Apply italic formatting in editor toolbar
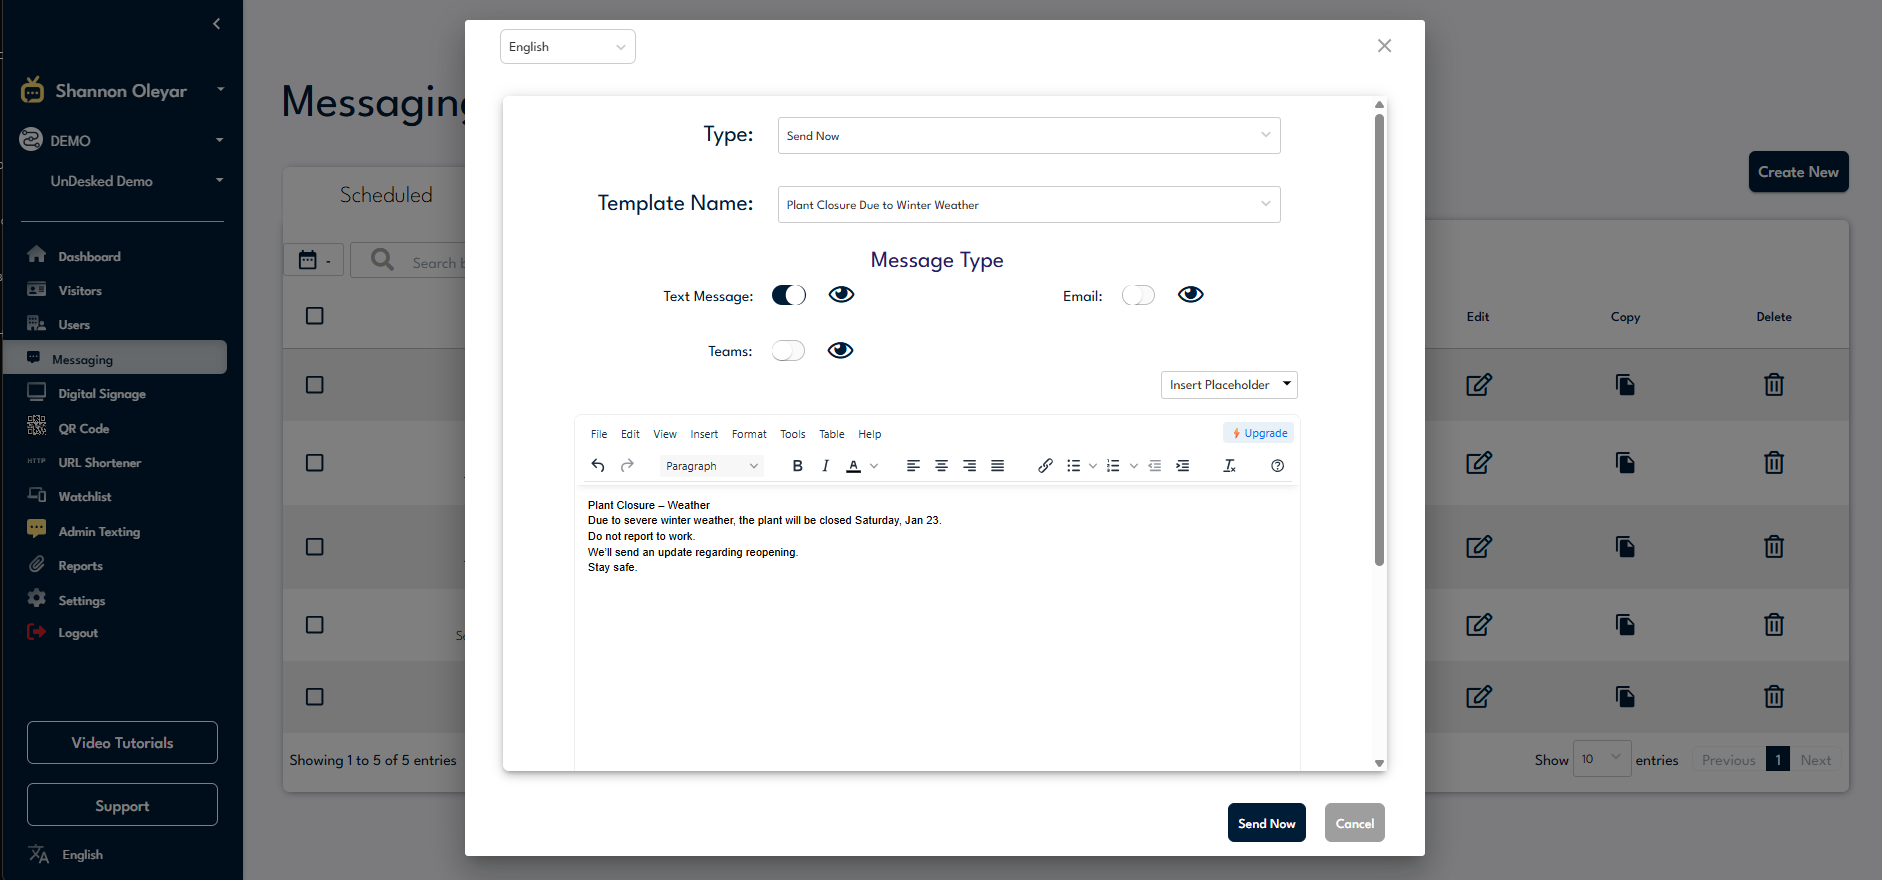This screenshot has height=880, width=1882. (x=825, y=466)
